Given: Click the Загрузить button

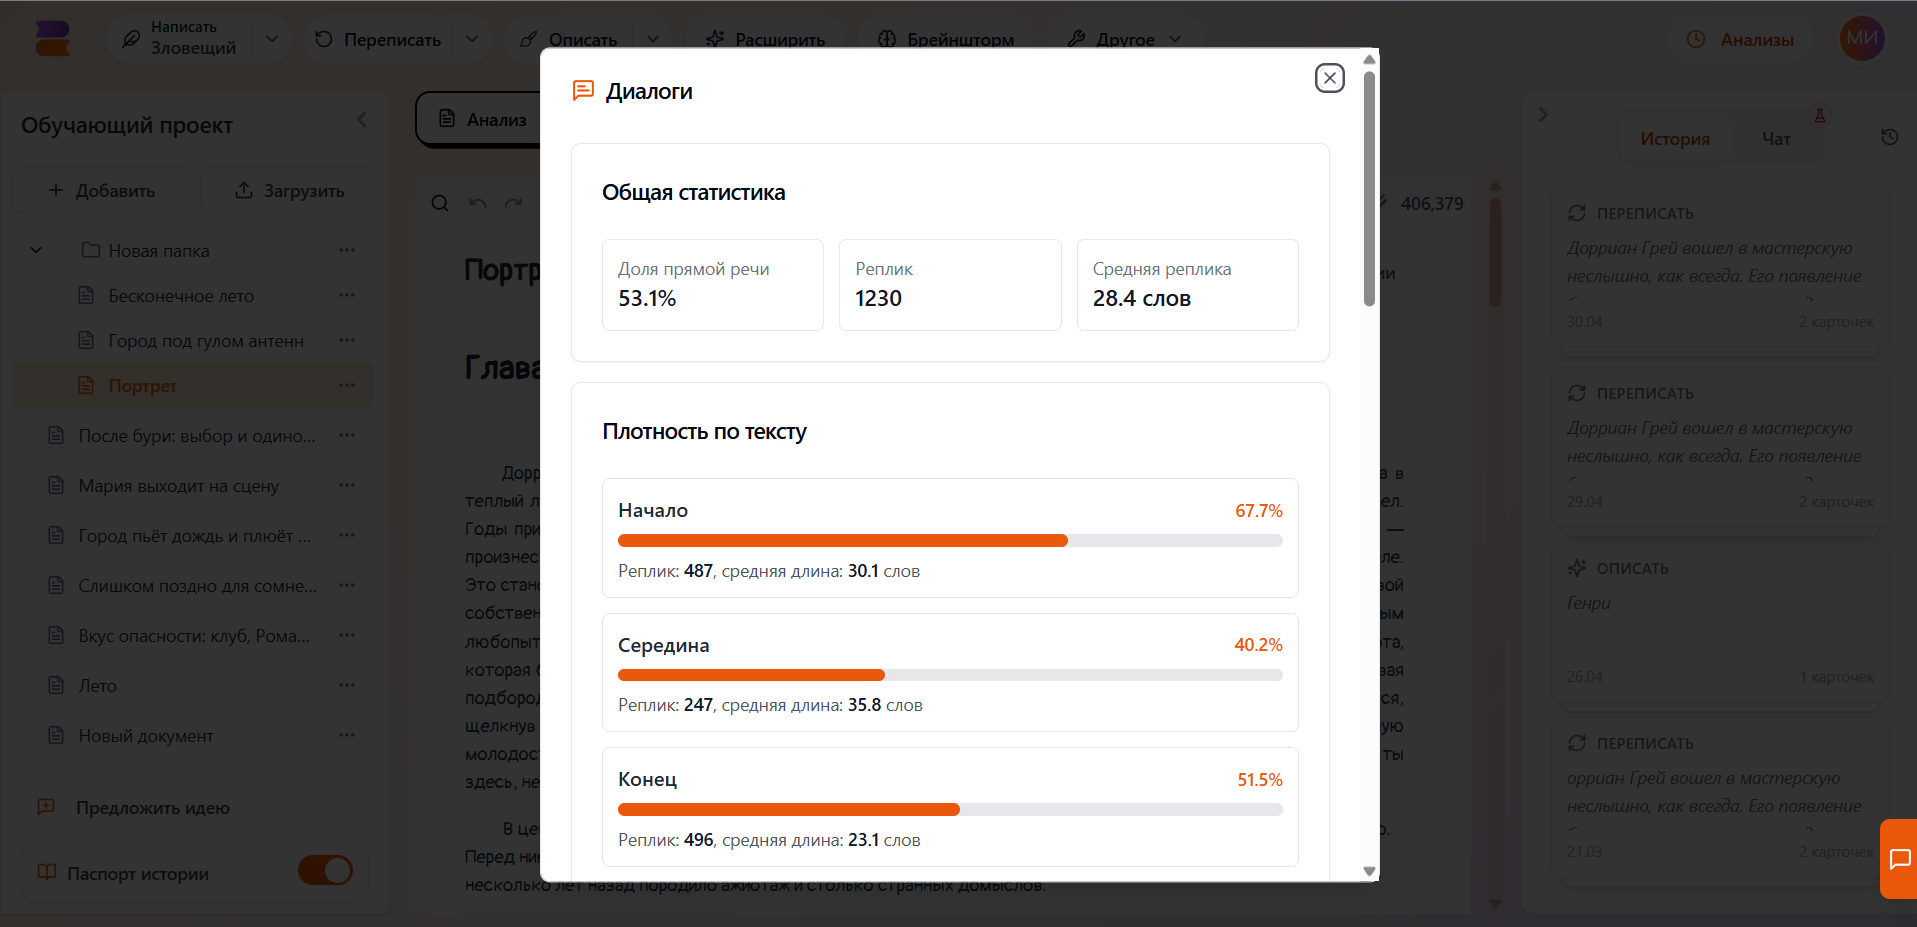Looking at the screenshot, I should click(x=290, y=190).
